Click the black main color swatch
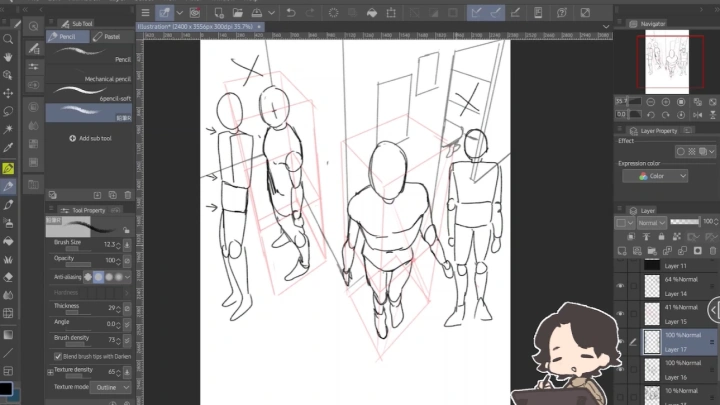This screenshot has height=405, width=720. [x=6, y=388]
